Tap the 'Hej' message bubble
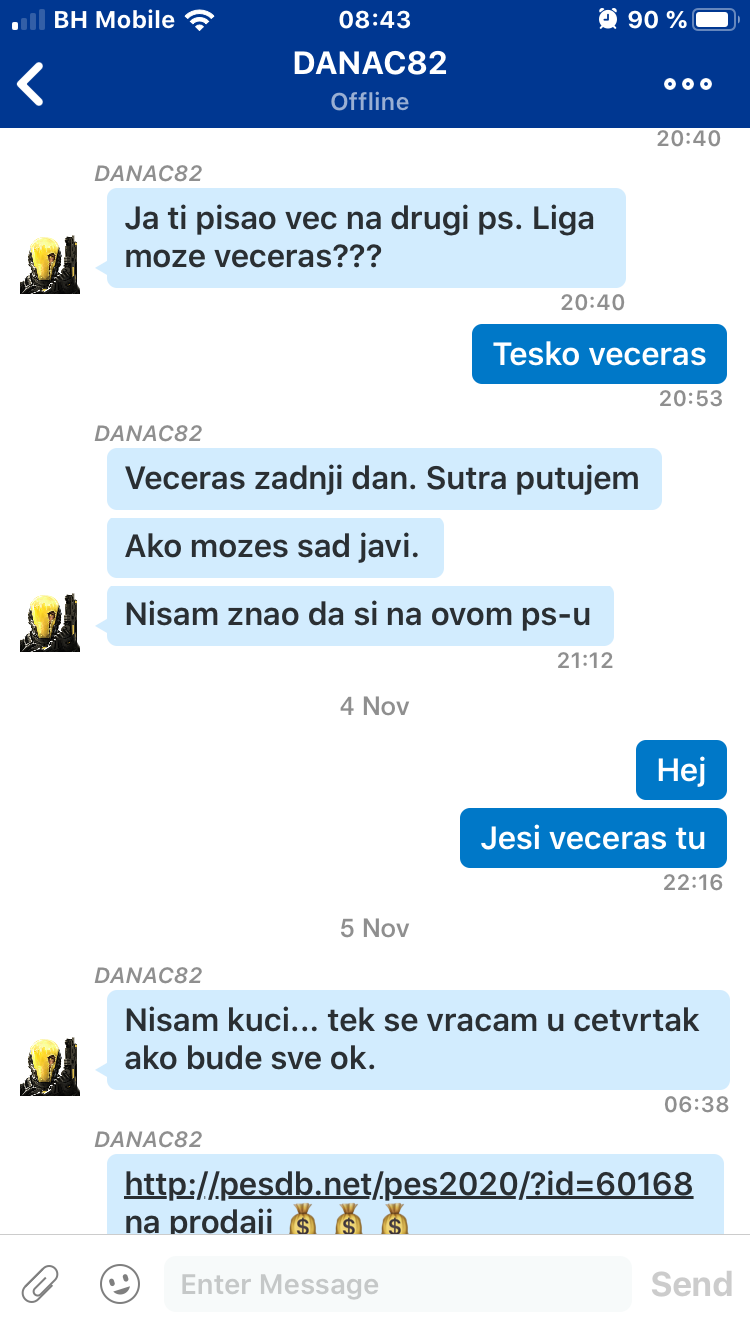Screen dimensions: 750x1334 click(x=681, y=770)
